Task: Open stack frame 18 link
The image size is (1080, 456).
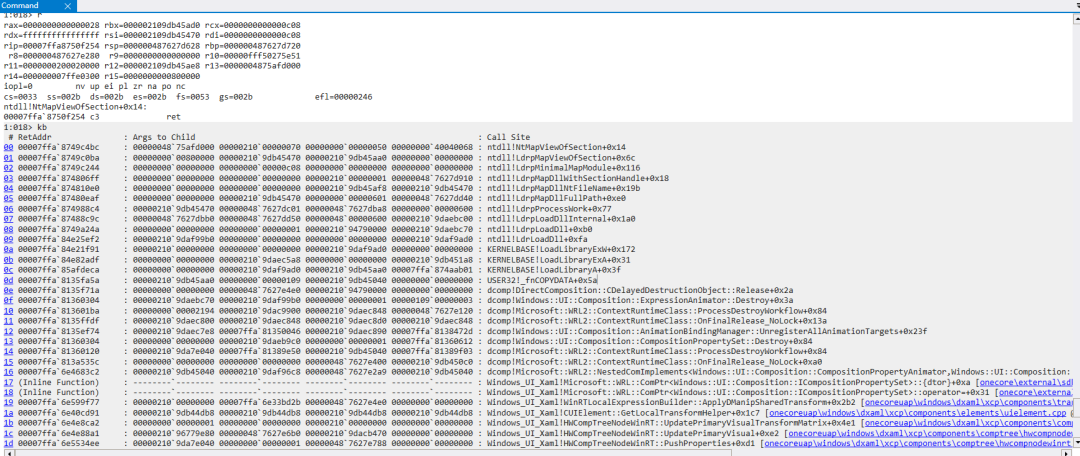Action: pyautogui.click(x=8, y=392)
